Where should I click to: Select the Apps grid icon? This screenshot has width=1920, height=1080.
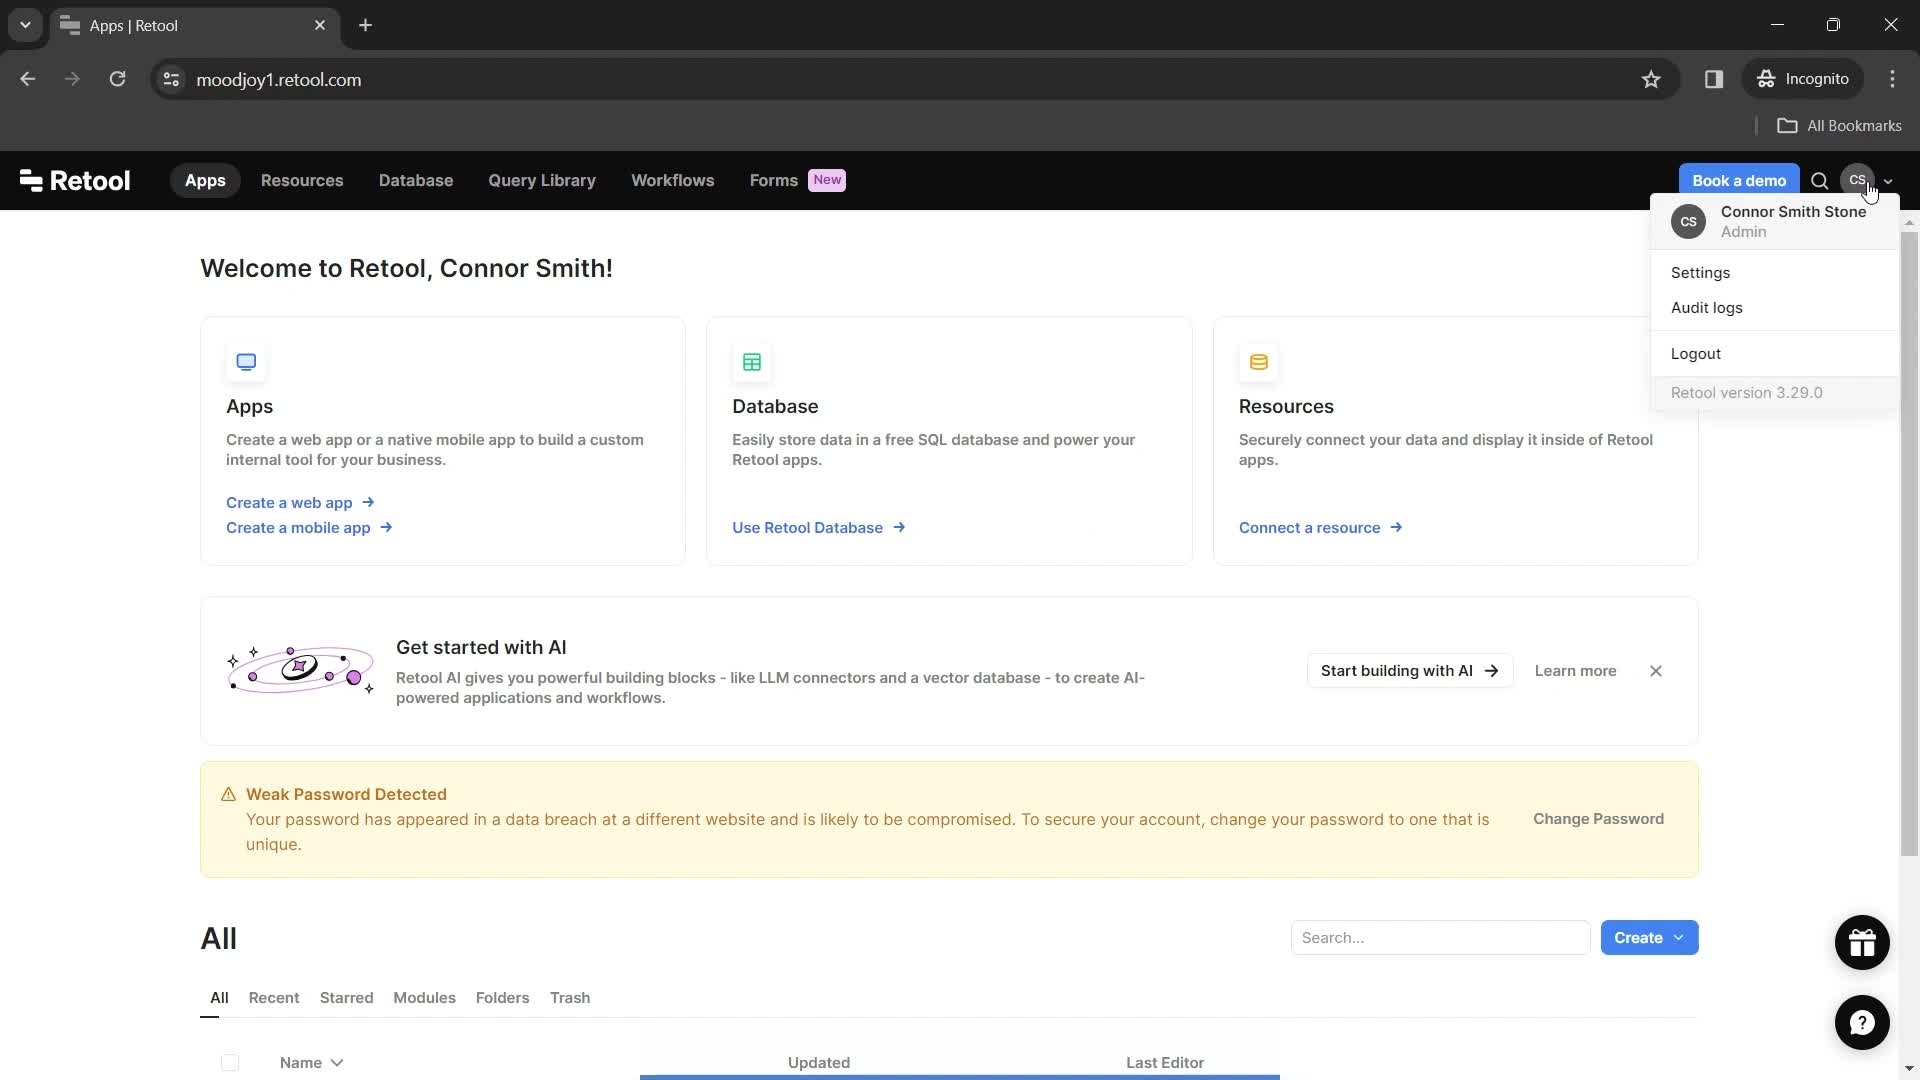coord(245,360)
